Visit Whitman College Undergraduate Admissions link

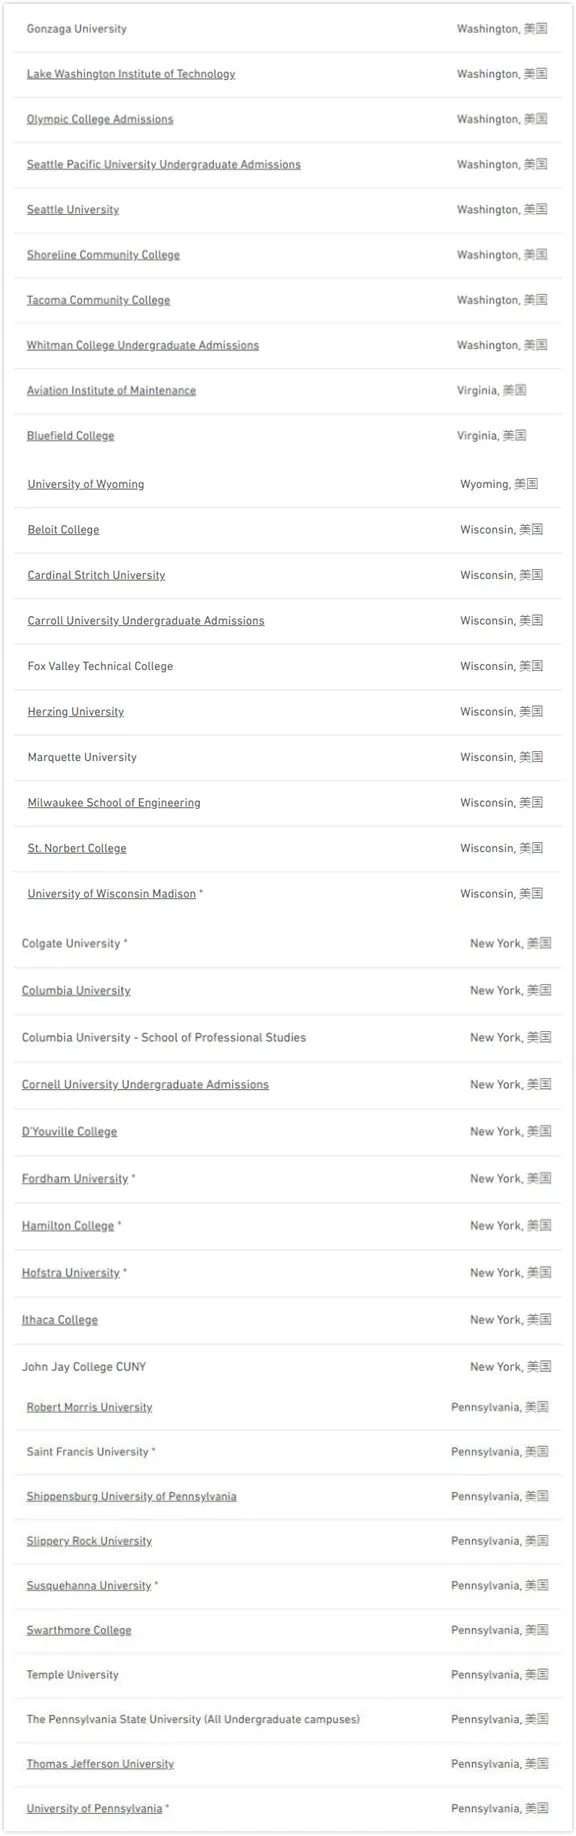pyautogui.click(x=143, y=345)
